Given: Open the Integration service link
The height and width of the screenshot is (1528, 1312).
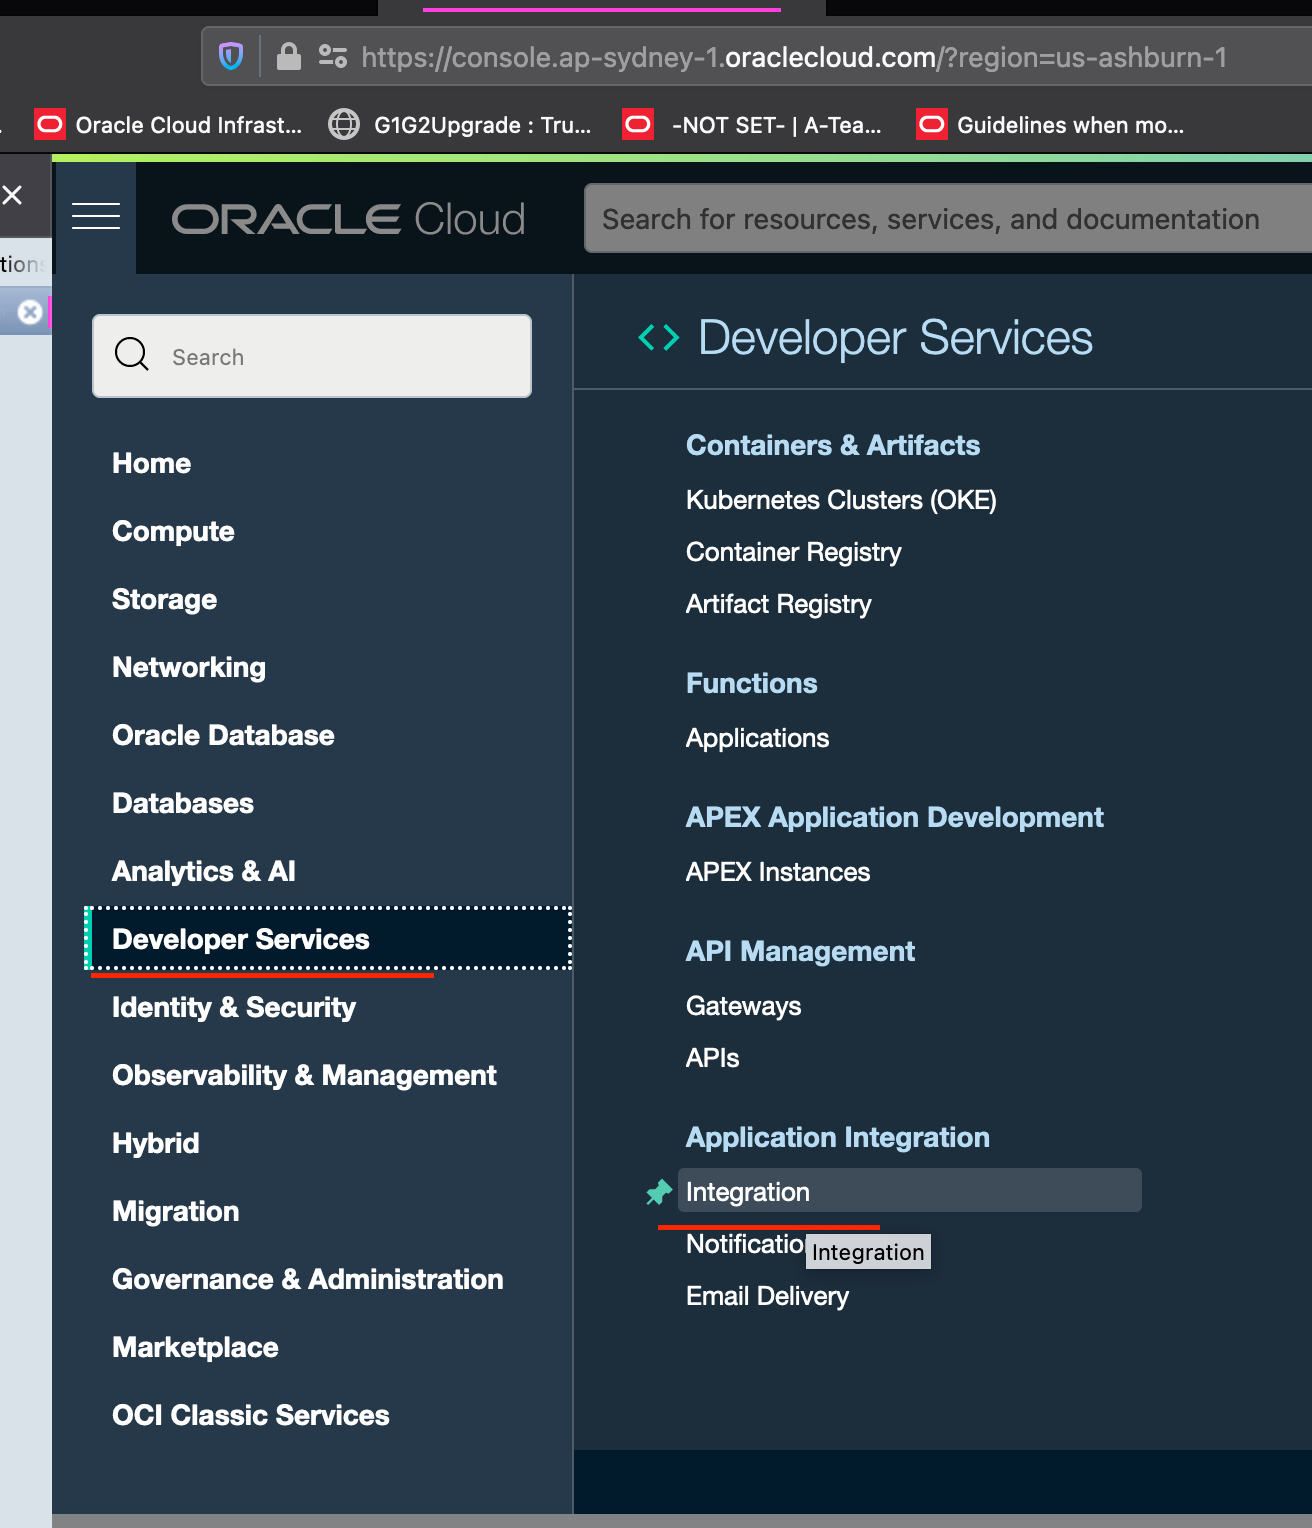Looking at the screenshot, I should point(748,1192).
